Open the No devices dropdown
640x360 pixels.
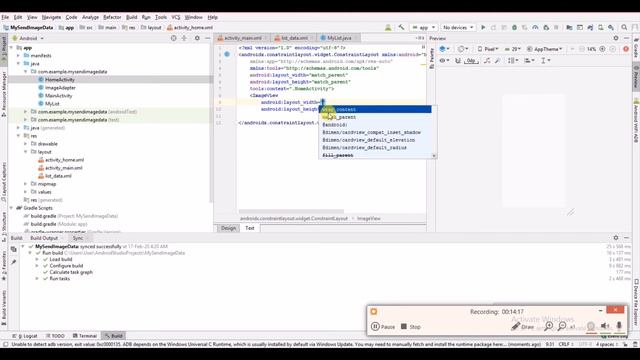[458, 27]
